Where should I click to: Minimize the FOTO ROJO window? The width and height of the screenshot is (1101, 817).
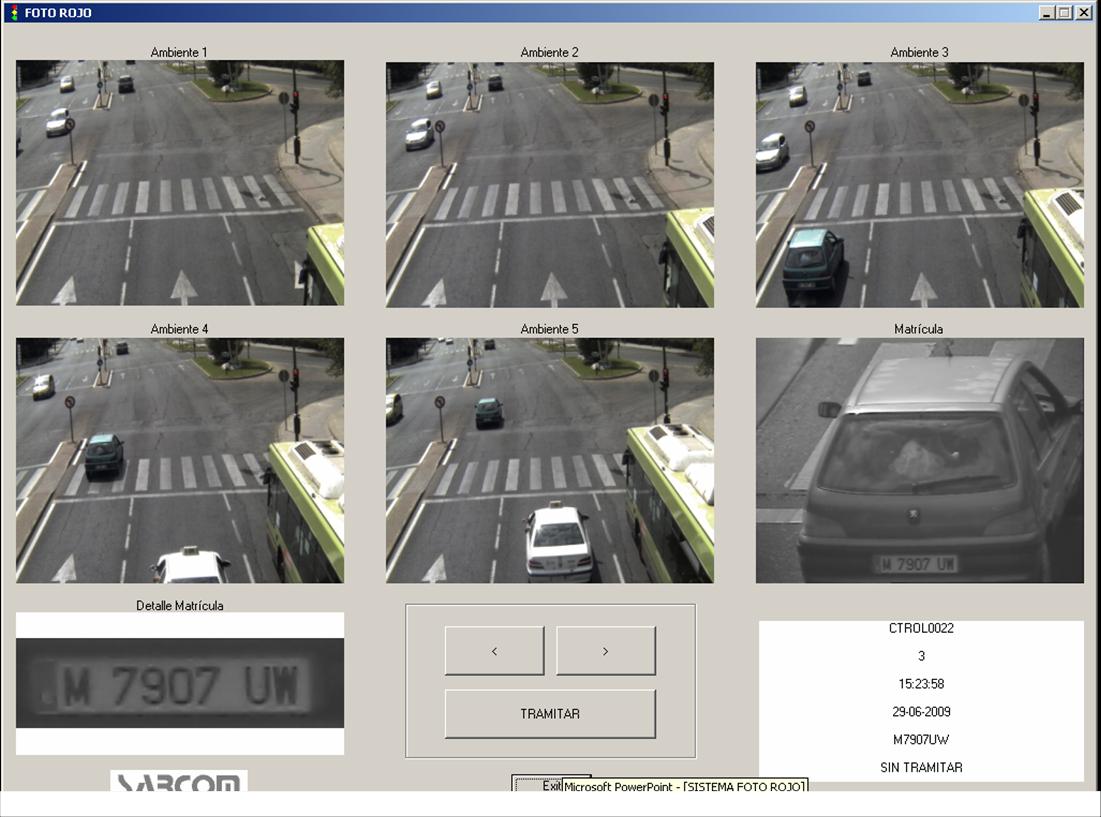pyautogui.click(x=1047, y=13)
